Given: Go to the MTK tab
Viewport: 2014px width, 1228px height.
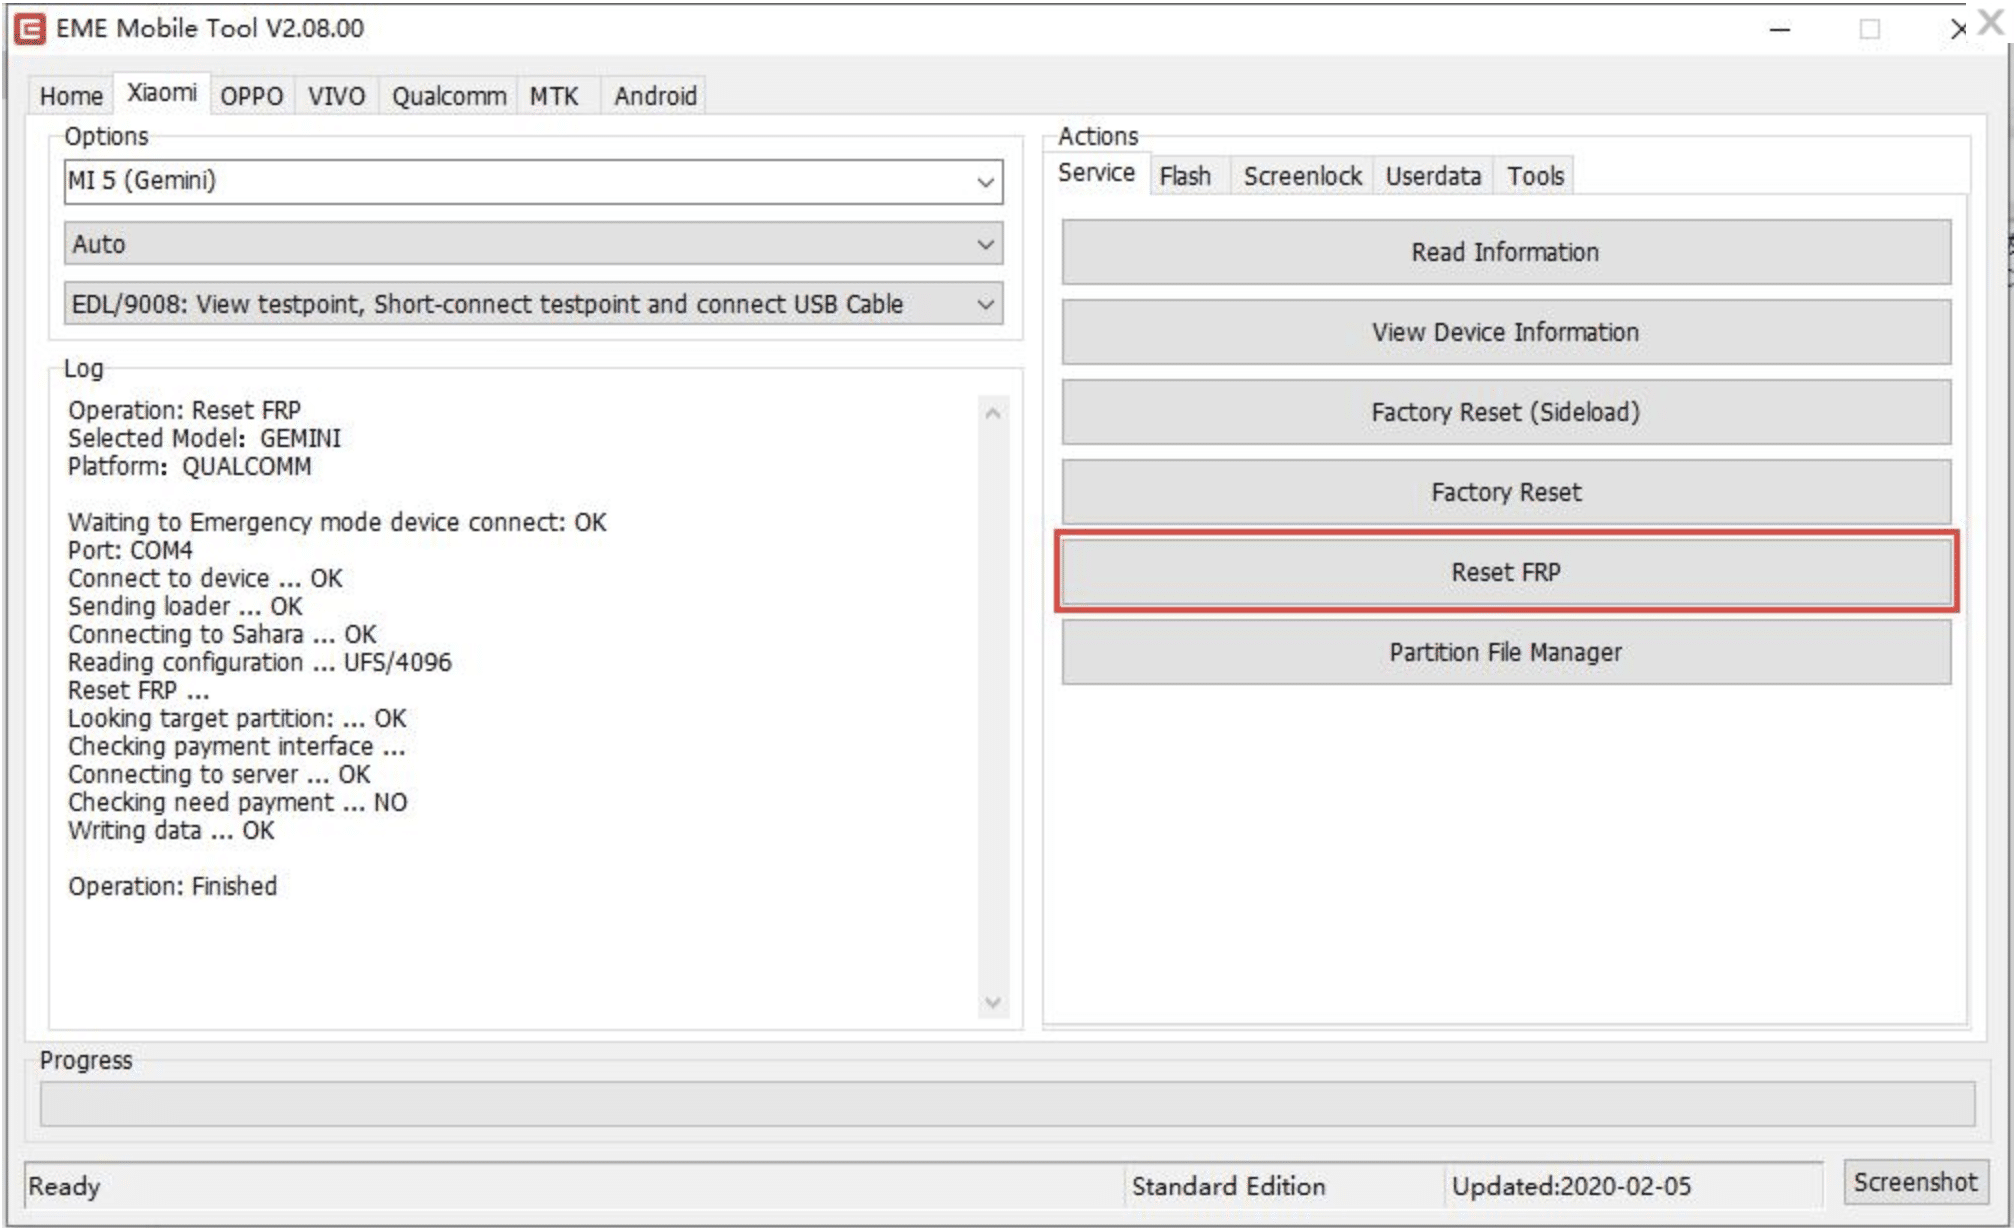Looking at the screenshot, I should coord(554,96).
